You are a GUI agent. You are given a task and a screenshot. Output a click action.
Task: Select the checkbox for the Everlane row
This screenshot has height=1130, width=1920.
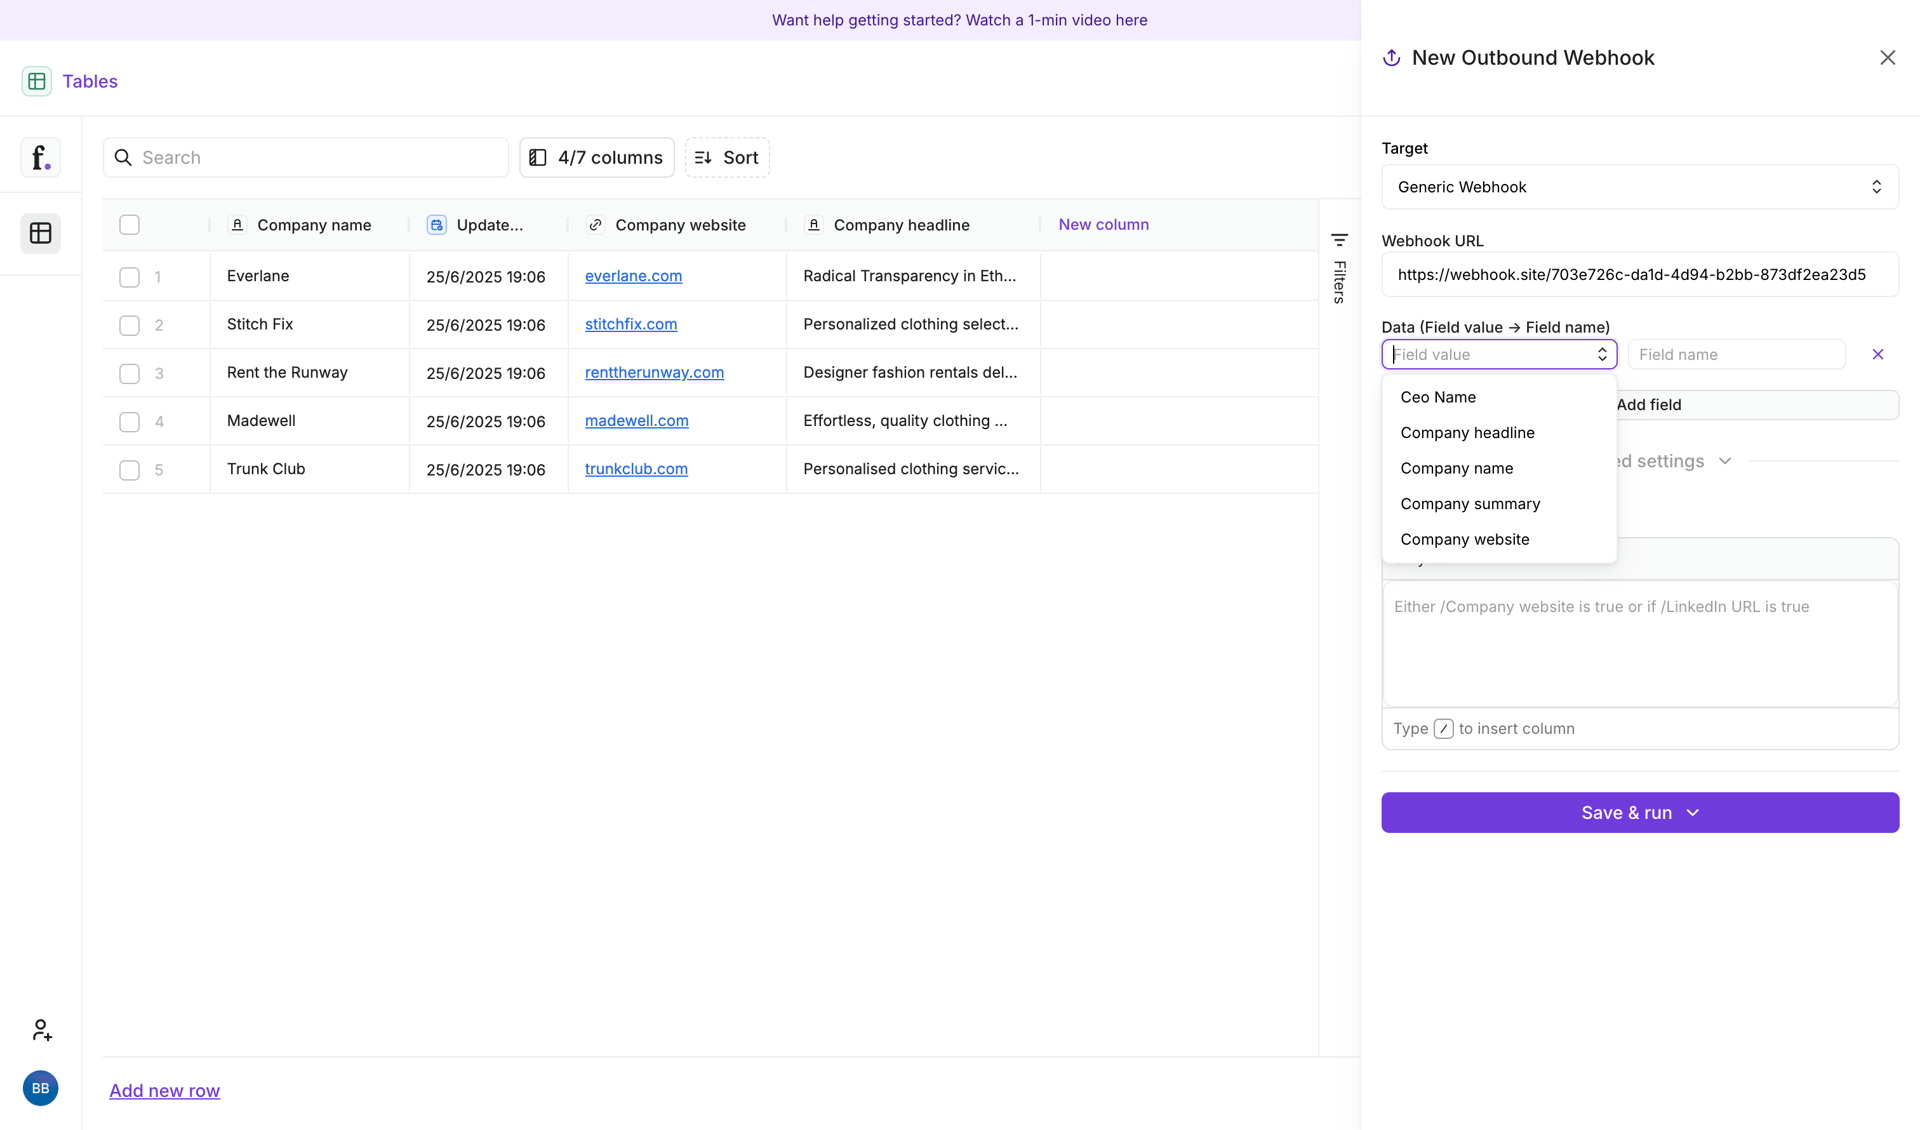[x=129, y=277]
